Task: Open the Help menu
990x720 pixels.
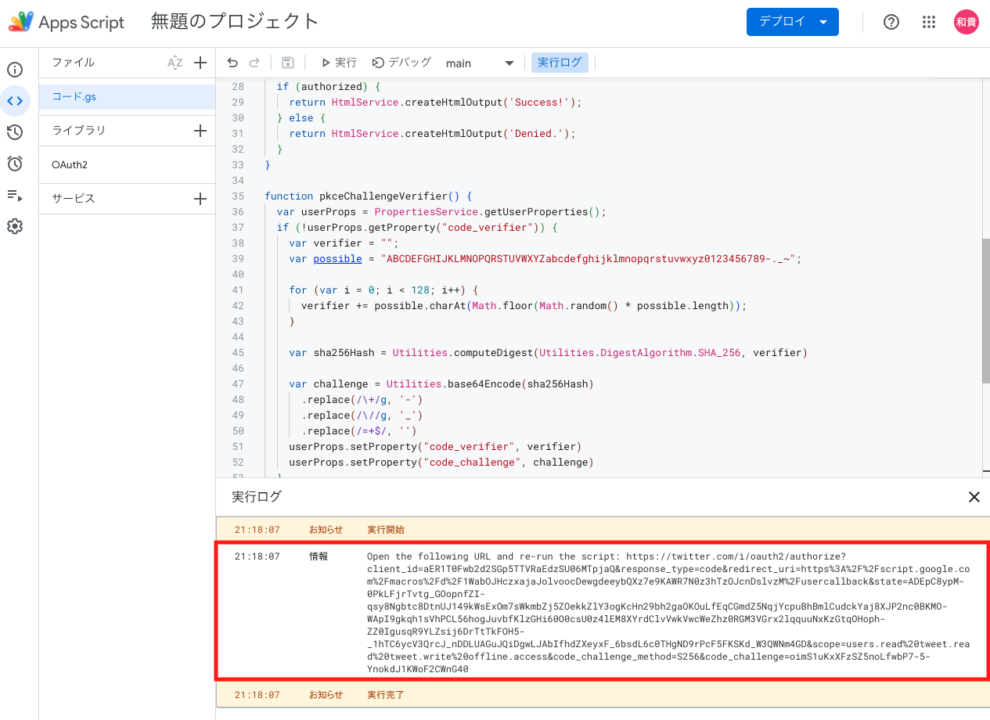Action: (891, 21)
